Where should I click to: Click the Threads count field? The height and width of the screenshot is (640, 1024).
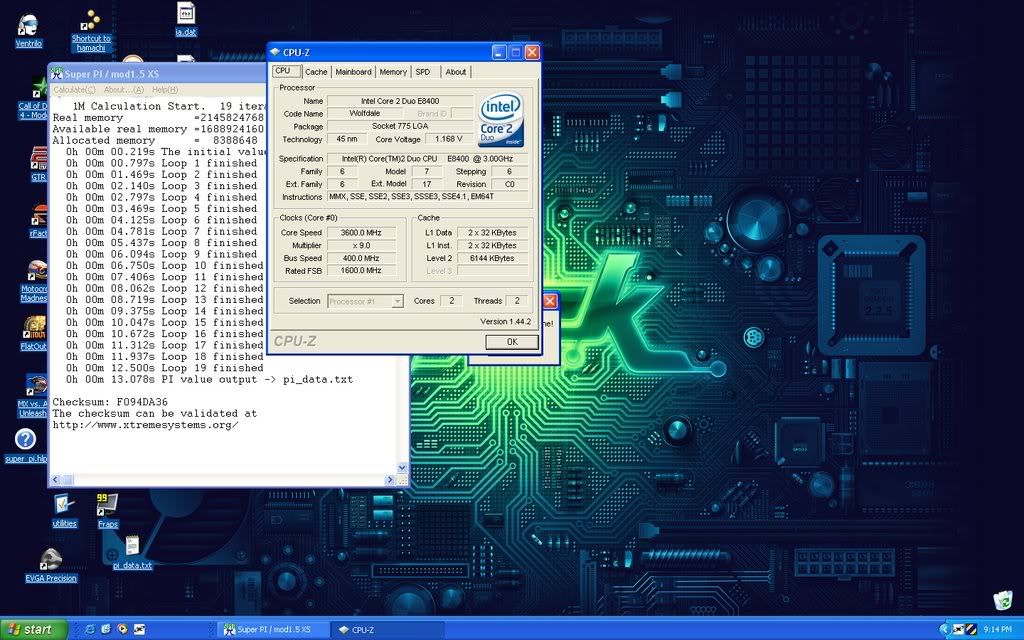(517, 301)
